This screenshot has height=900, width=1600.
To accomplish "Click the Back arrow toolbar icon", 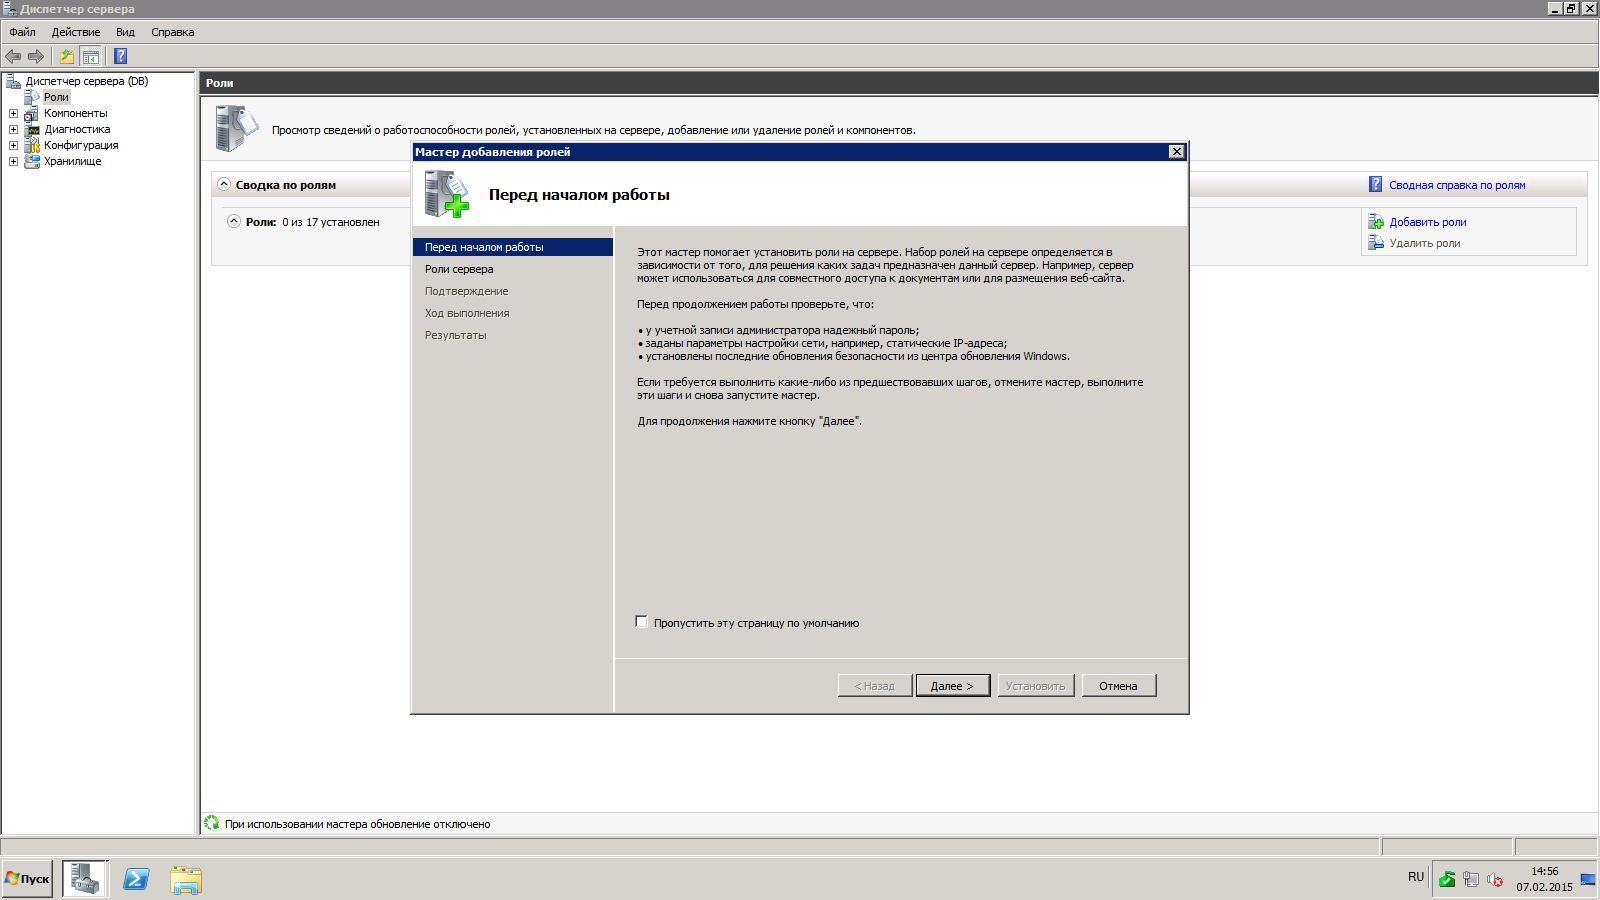I will [13, 56].
